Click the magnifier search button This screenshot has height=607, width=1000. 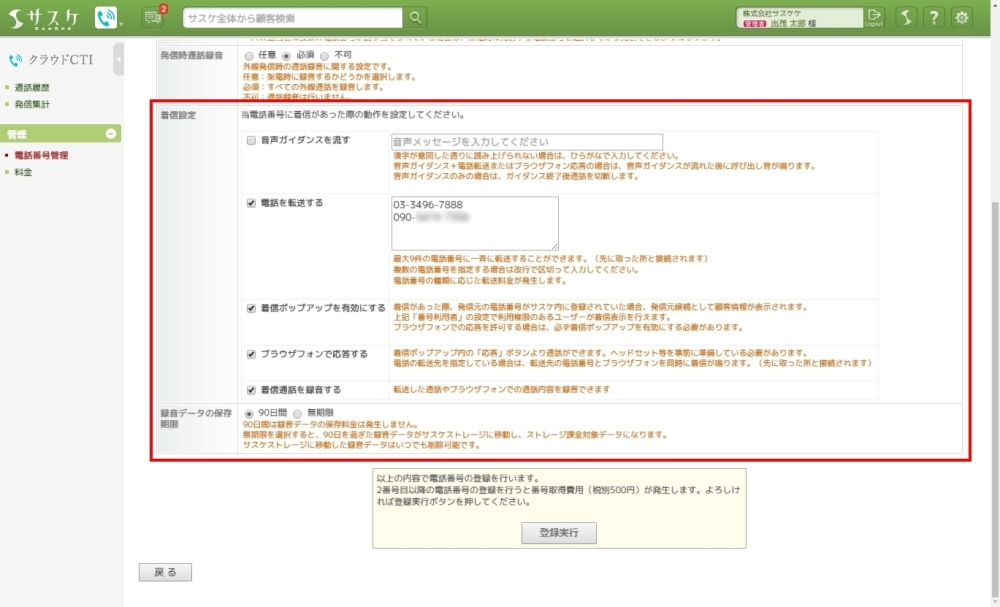tap(416, 17)
